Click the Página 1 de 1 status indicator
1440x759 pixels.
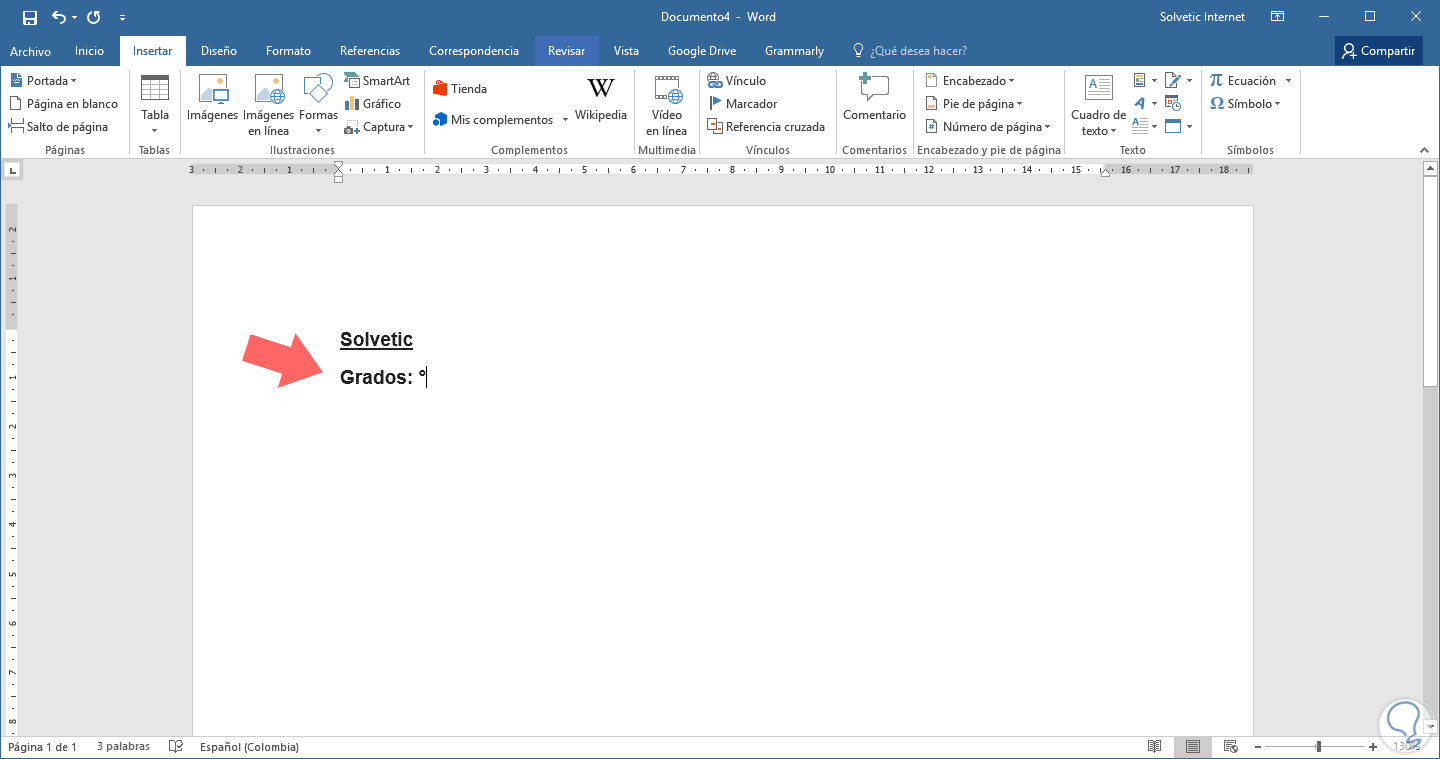pyautogui.click(x=42, y=747)
